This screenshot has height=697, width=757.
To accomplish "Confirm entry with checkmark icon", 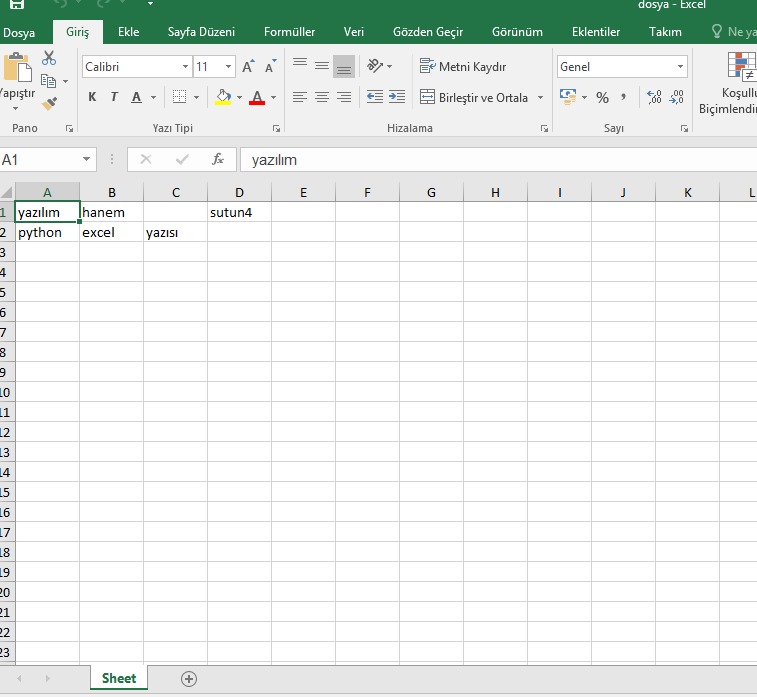I will click(x=182, y=159).
